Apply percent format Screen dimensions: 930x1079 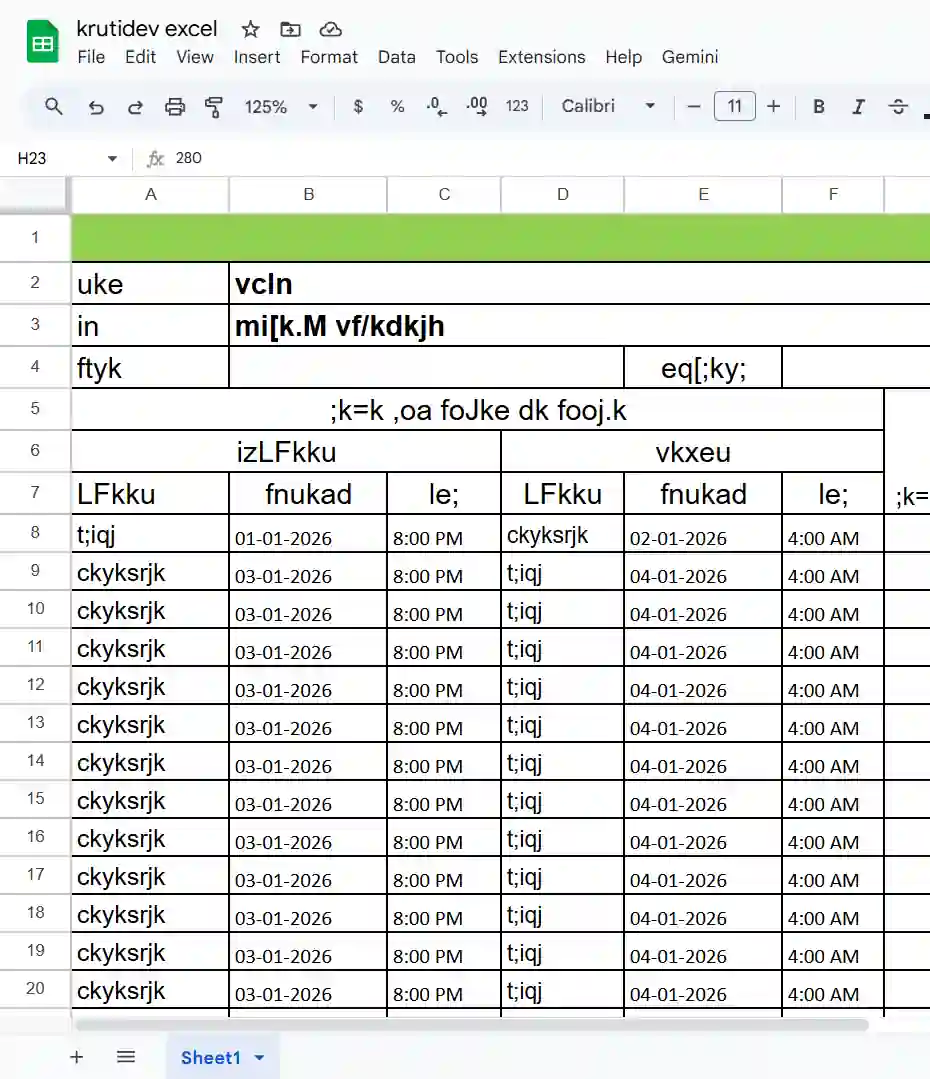click(x=396, y=106)
